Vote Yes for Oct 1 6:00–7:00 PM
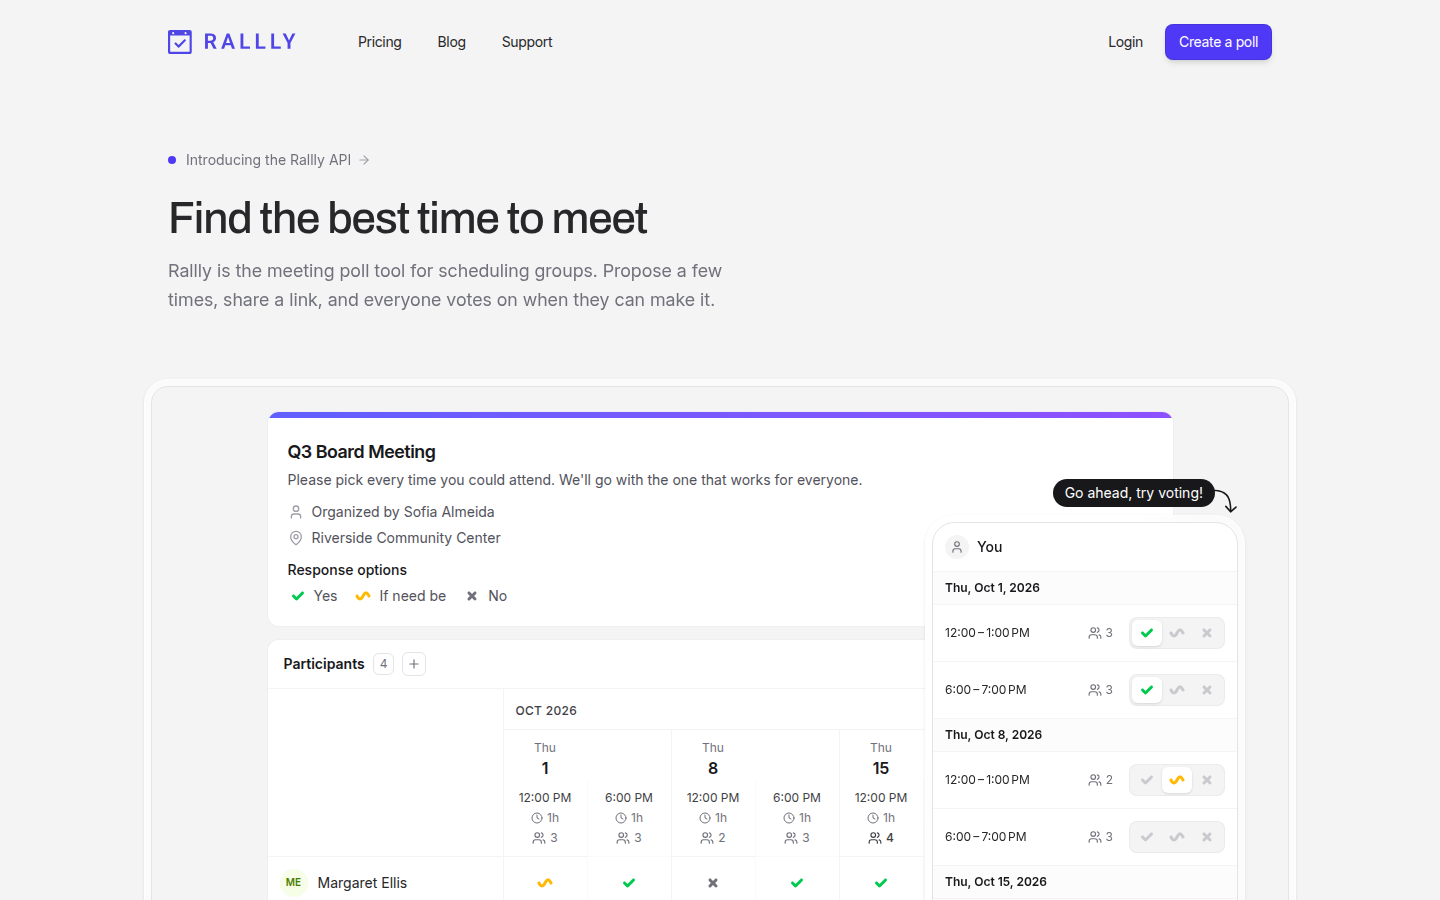Viewport: 1440px width, 900px height. point(1147,690)
